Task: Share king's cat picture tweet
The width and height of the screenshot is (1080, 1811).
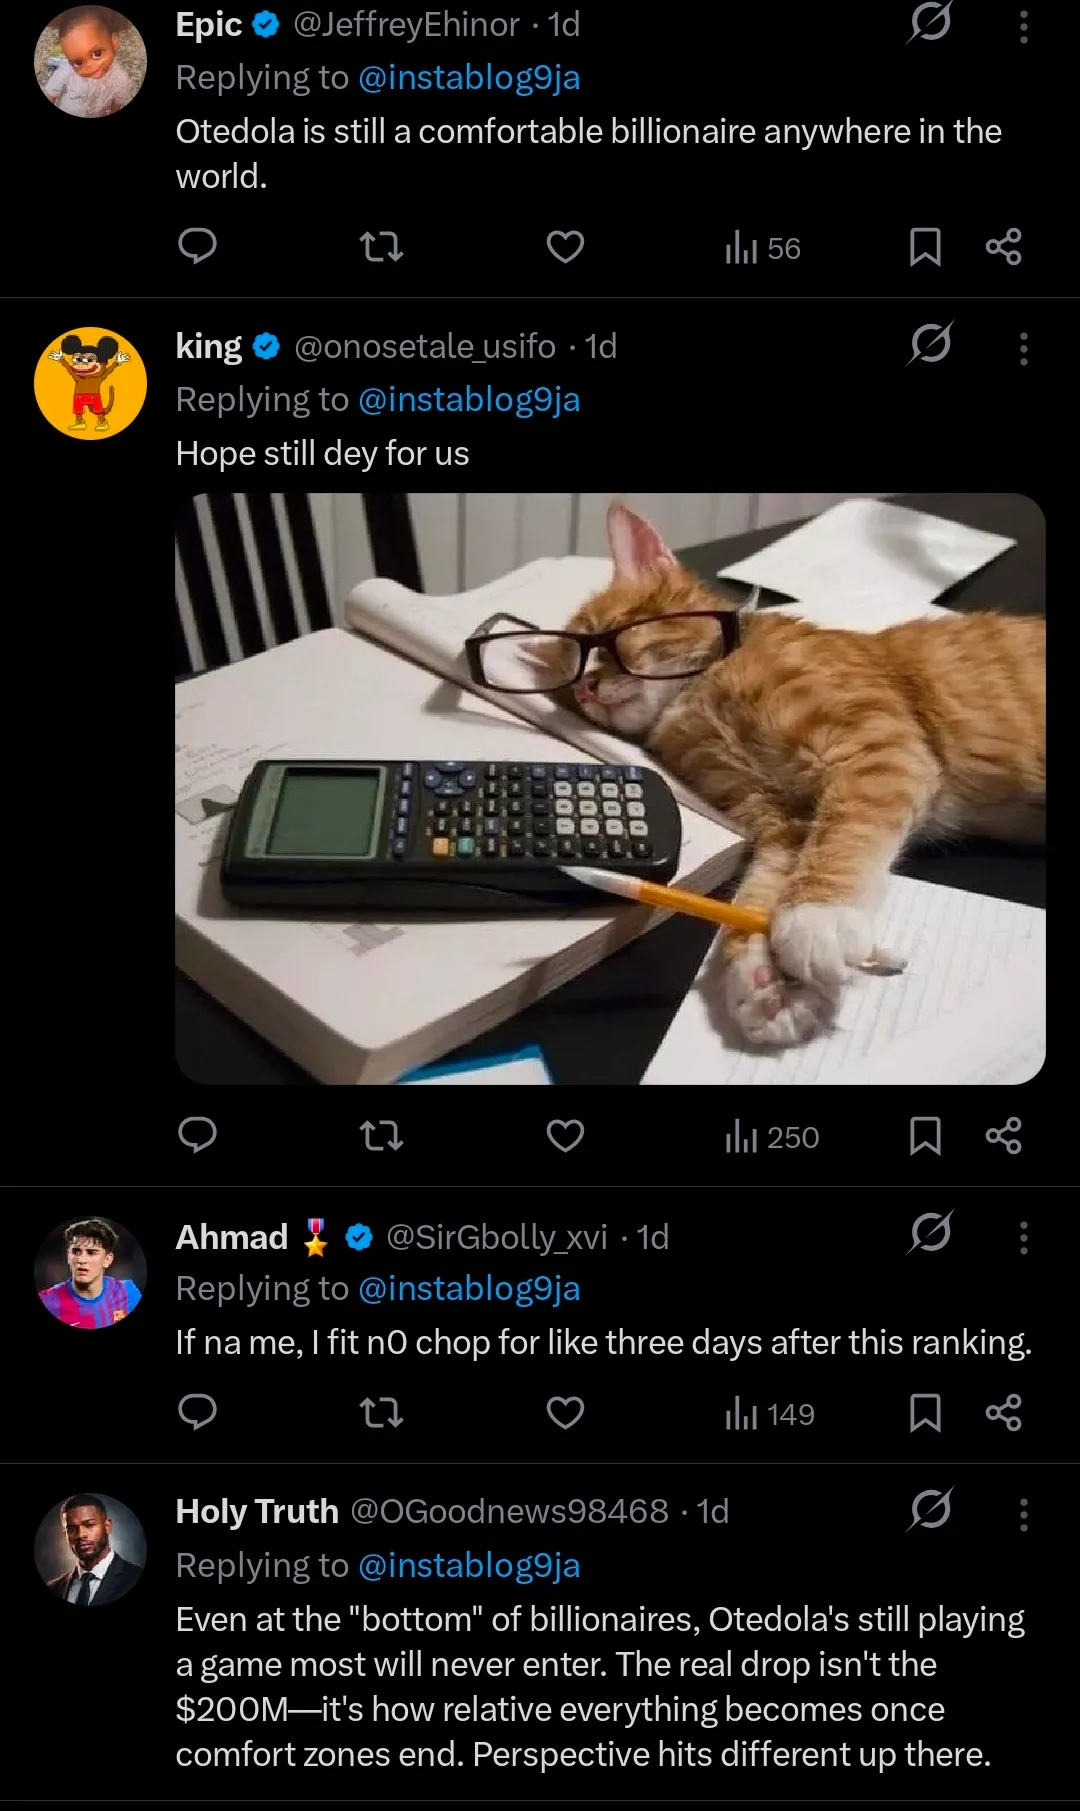Action: pos(1003,1136)
